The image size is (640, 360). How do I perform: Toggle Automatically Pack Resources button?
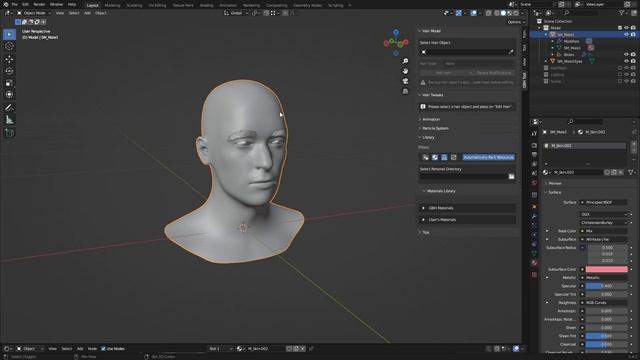488,157
